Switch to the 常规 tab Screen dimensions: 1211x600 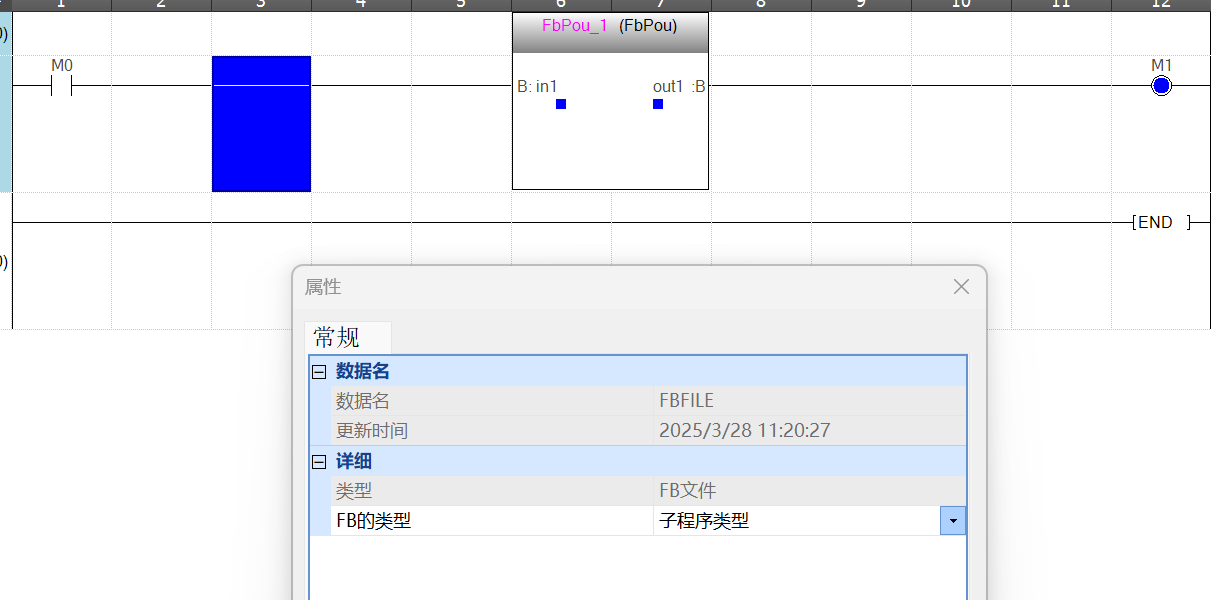tap(337, 337)
